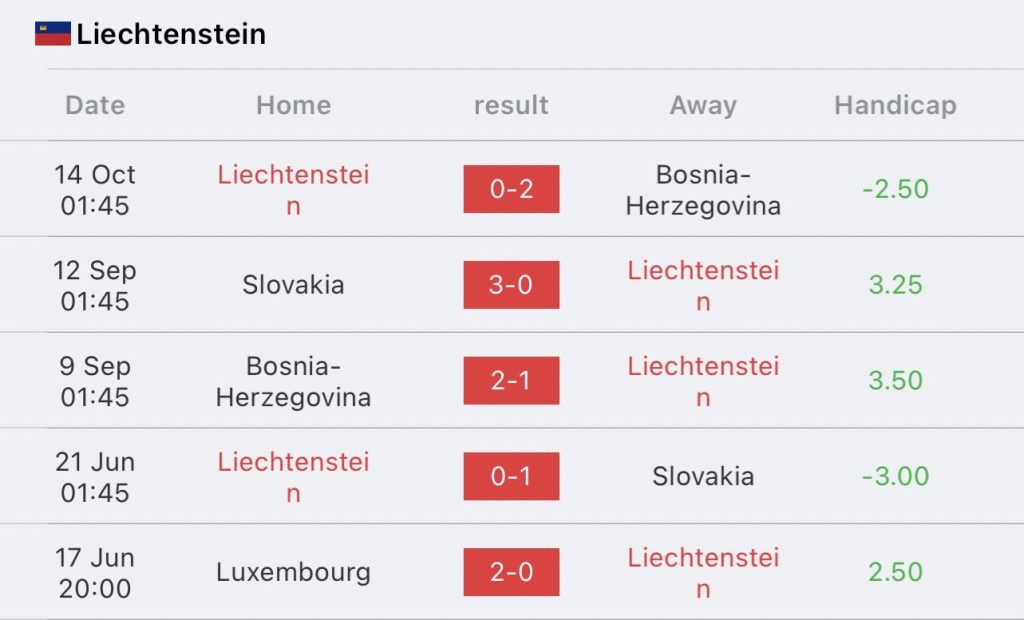This screenshot has width=1024, height=620.
Task: Click the 3.25 handicap value
Action: (x=895, y=285)
